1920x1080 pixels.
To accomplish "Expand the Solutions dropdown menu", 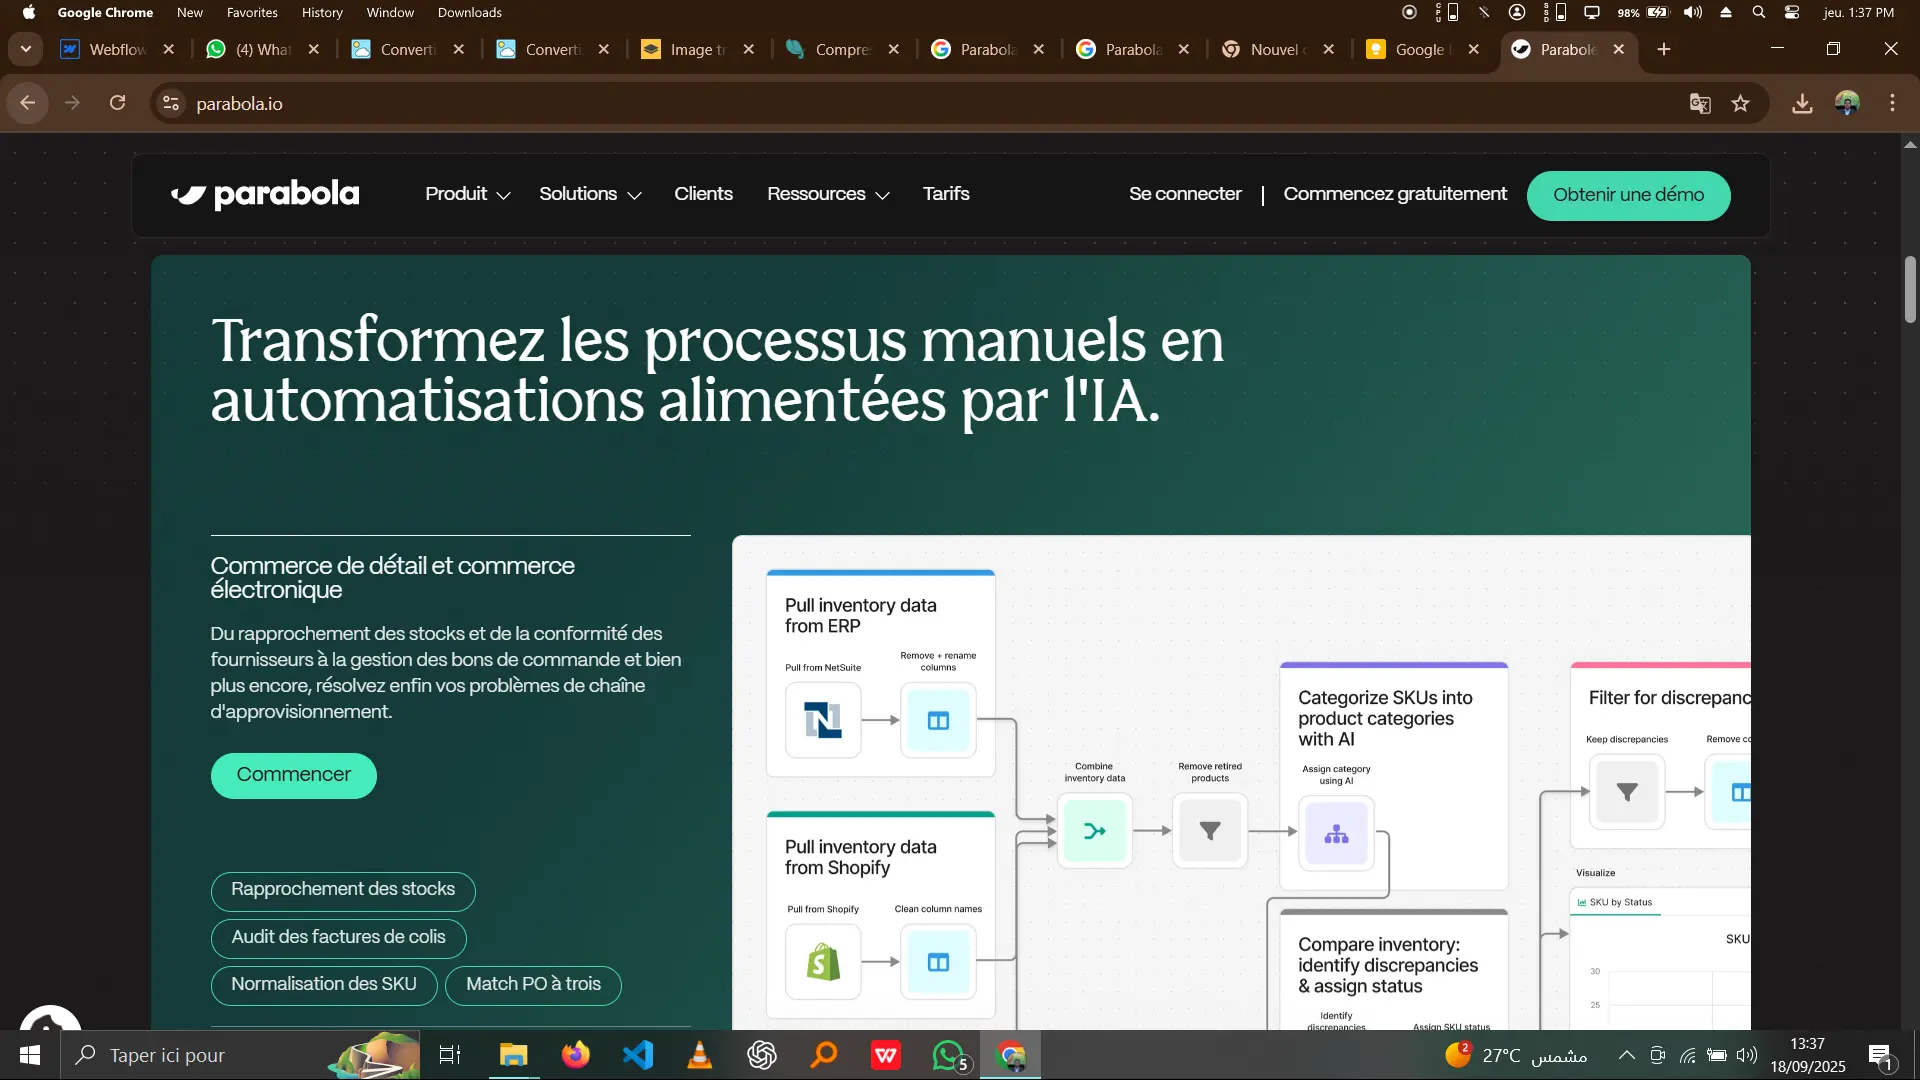I will (590, 194).
